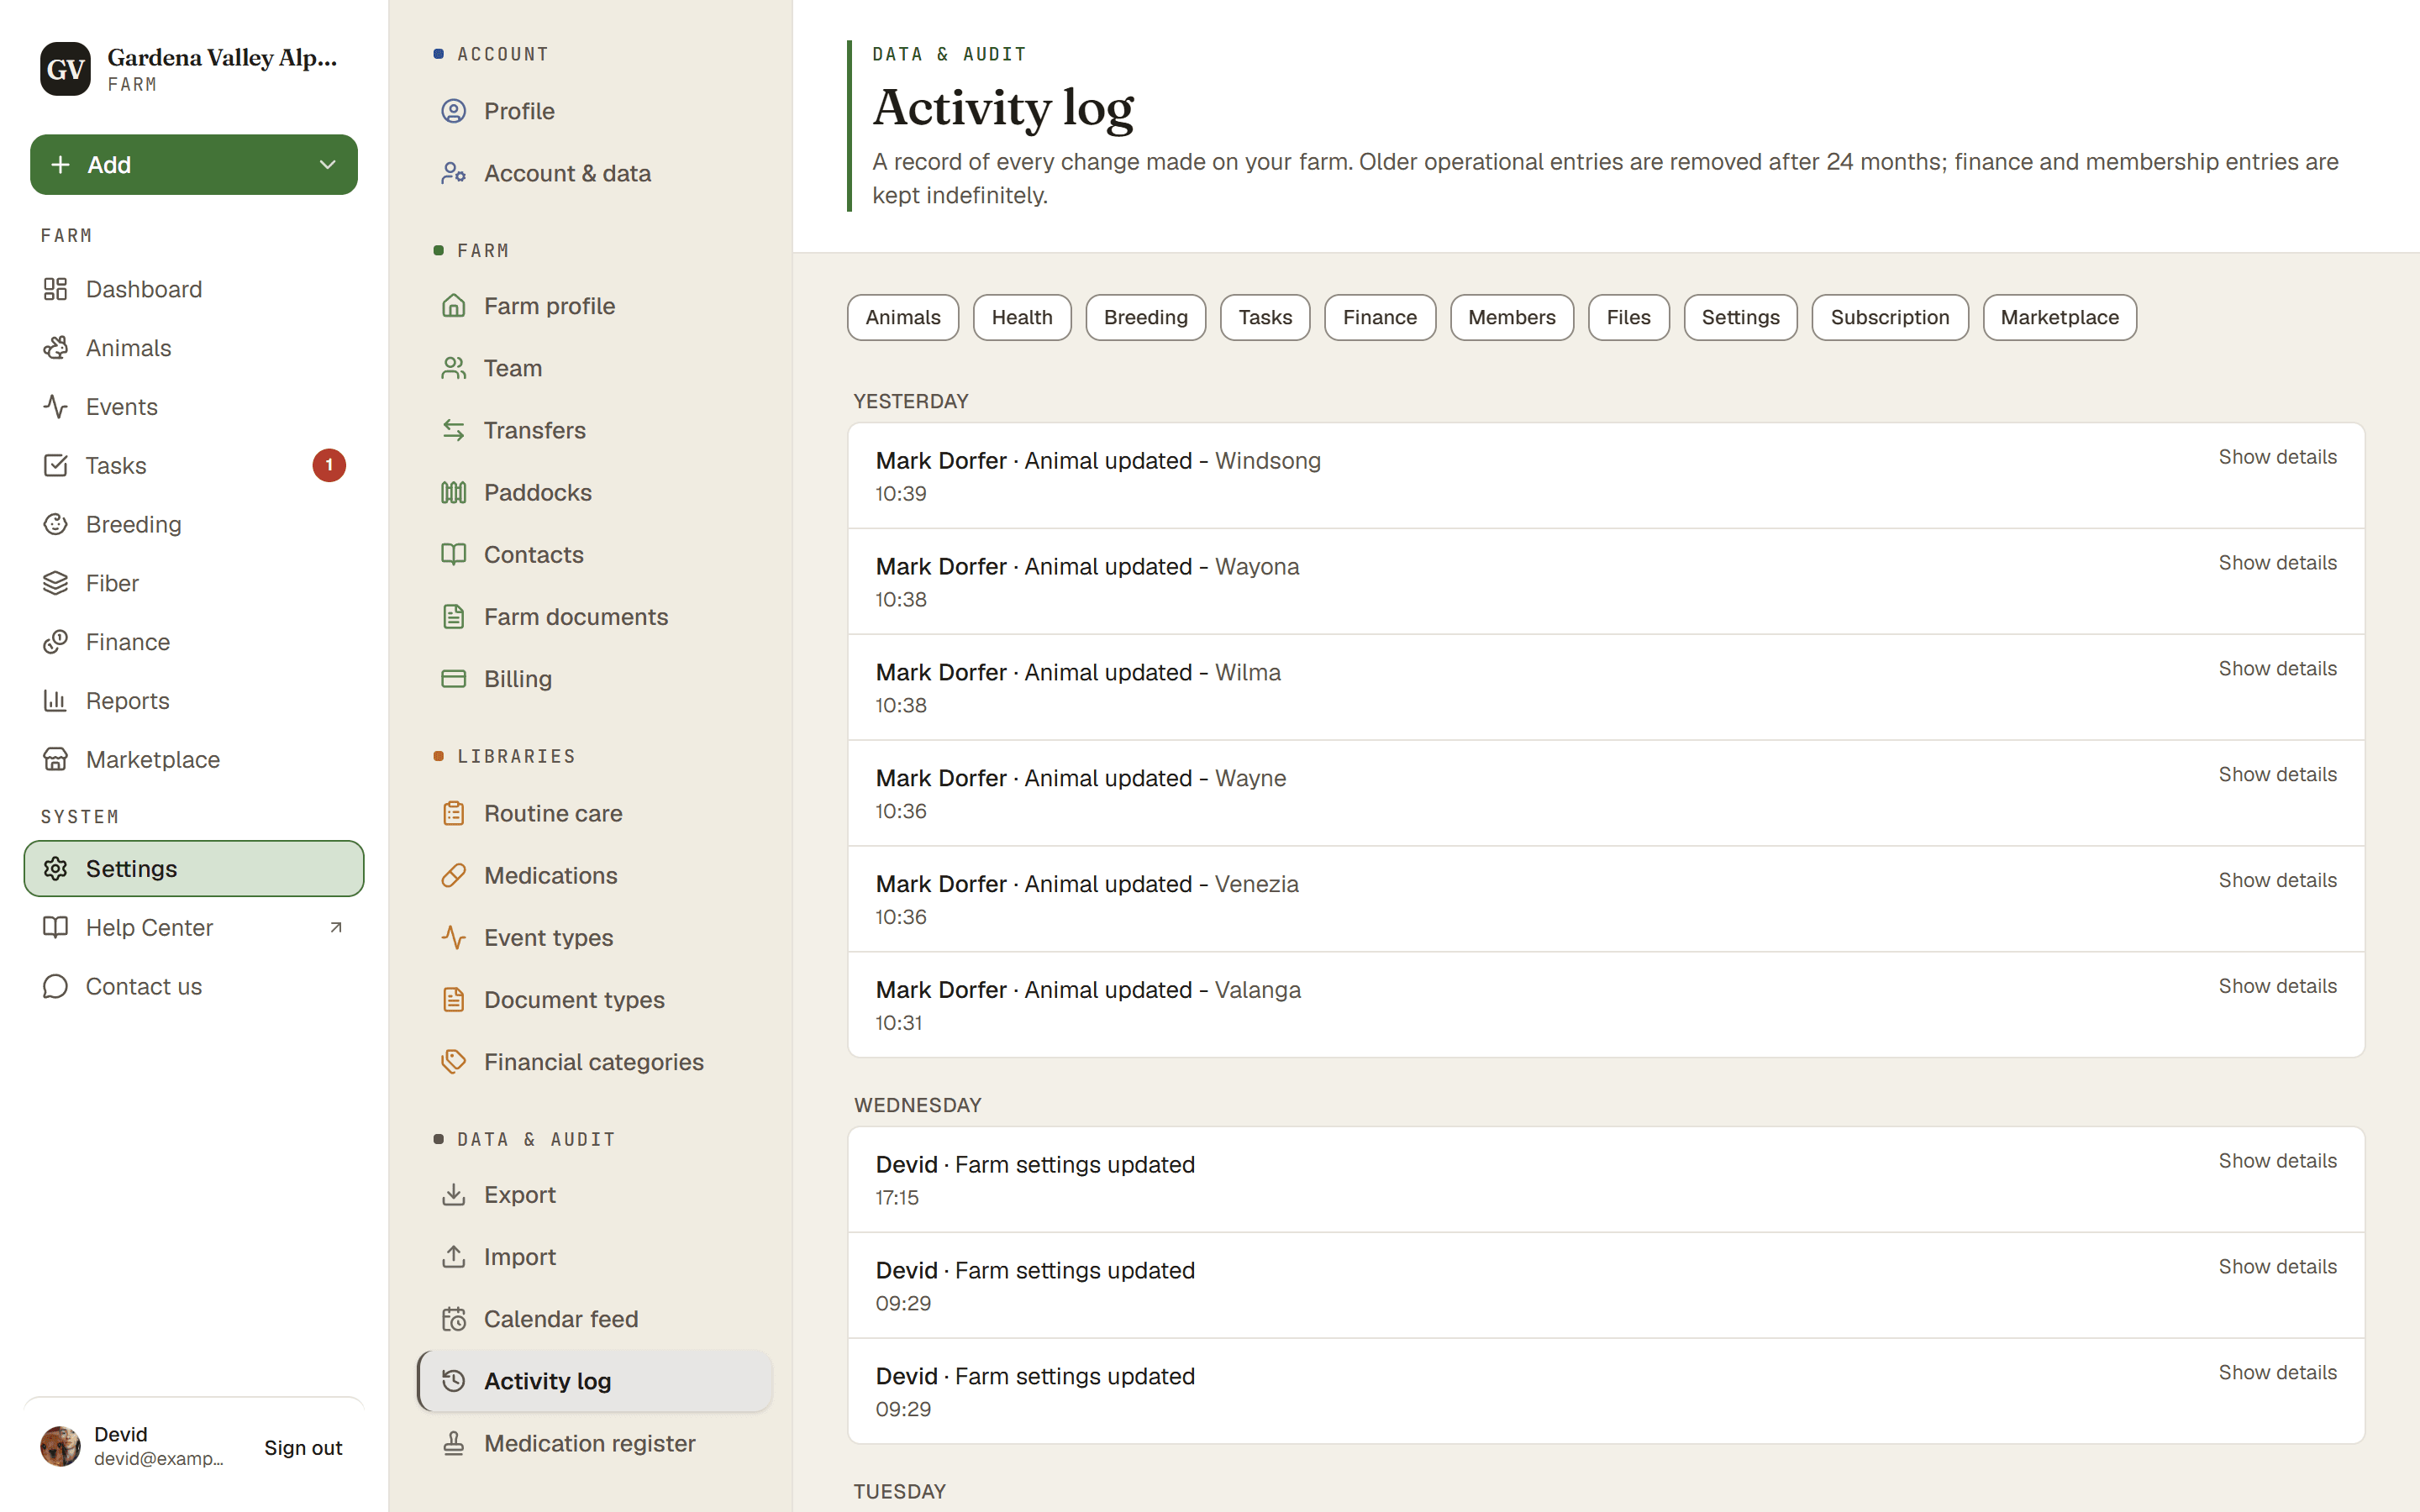Click Devid's profile avatar
This screenshot has height=1512, width=2420.
pos(60,1446)
